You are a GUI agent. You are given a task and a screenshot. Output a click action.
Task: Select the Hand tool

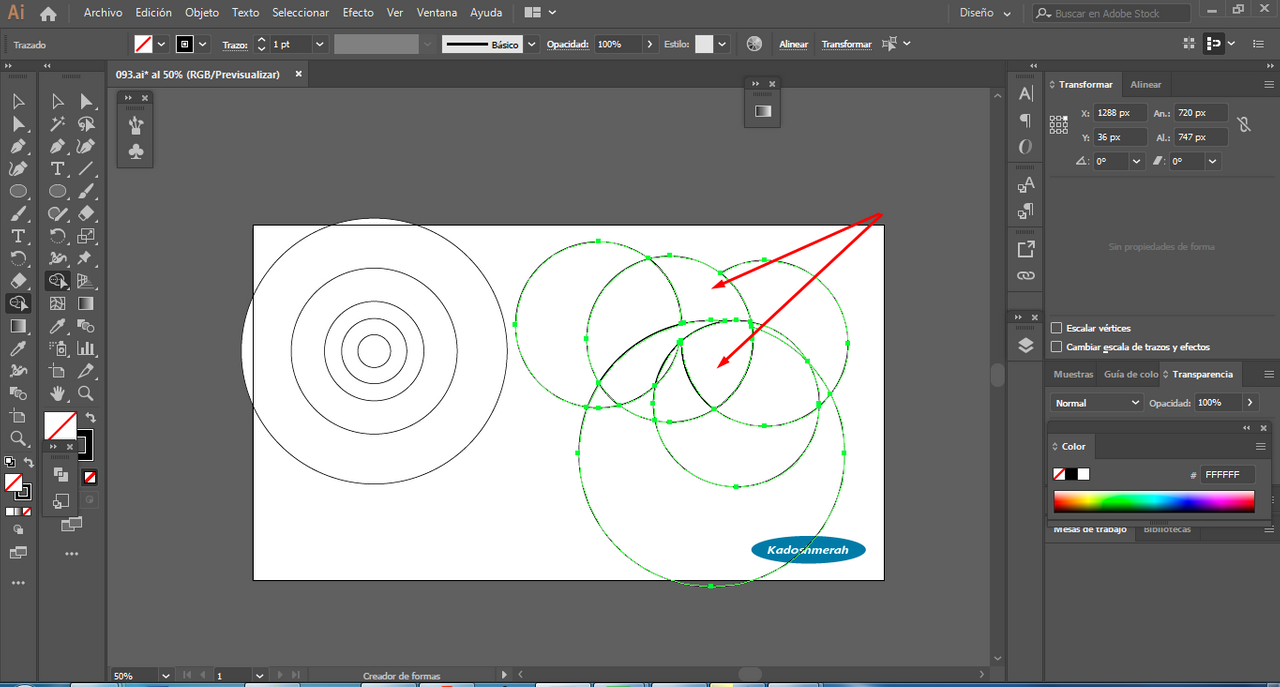[58, 393]
